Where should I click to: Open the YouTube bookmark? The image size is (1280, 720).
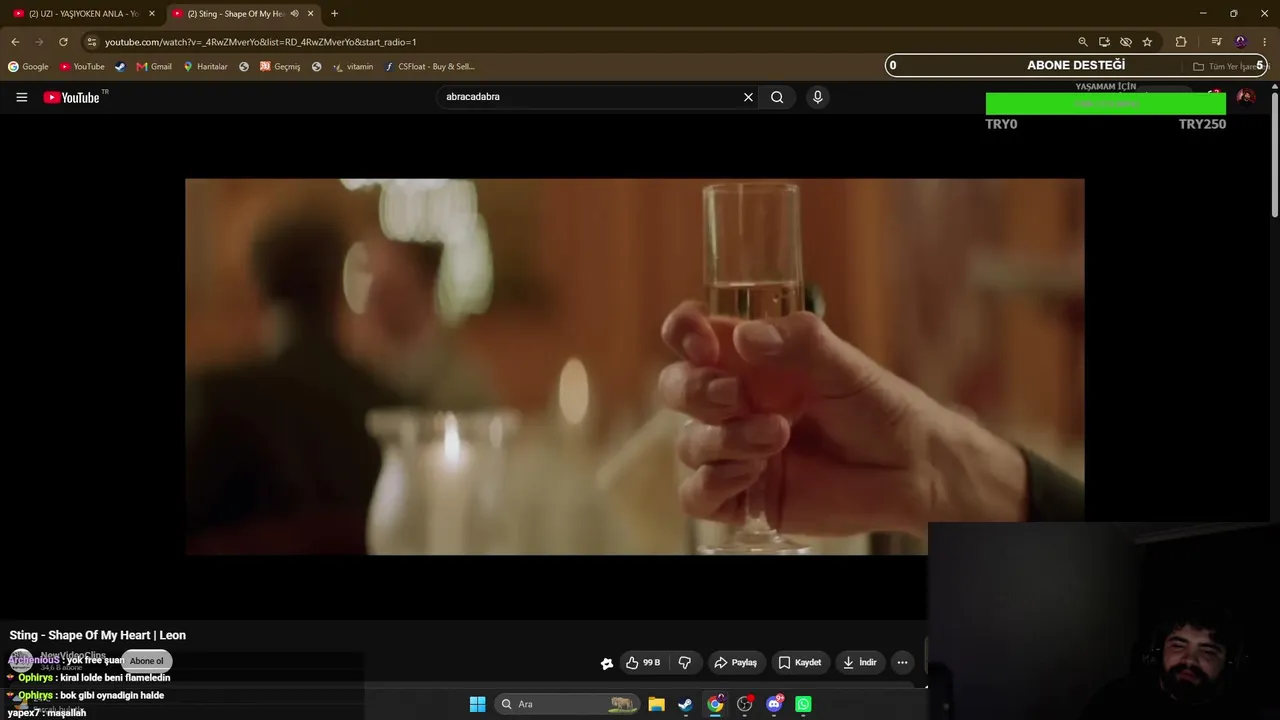click(x=82, y=67)
